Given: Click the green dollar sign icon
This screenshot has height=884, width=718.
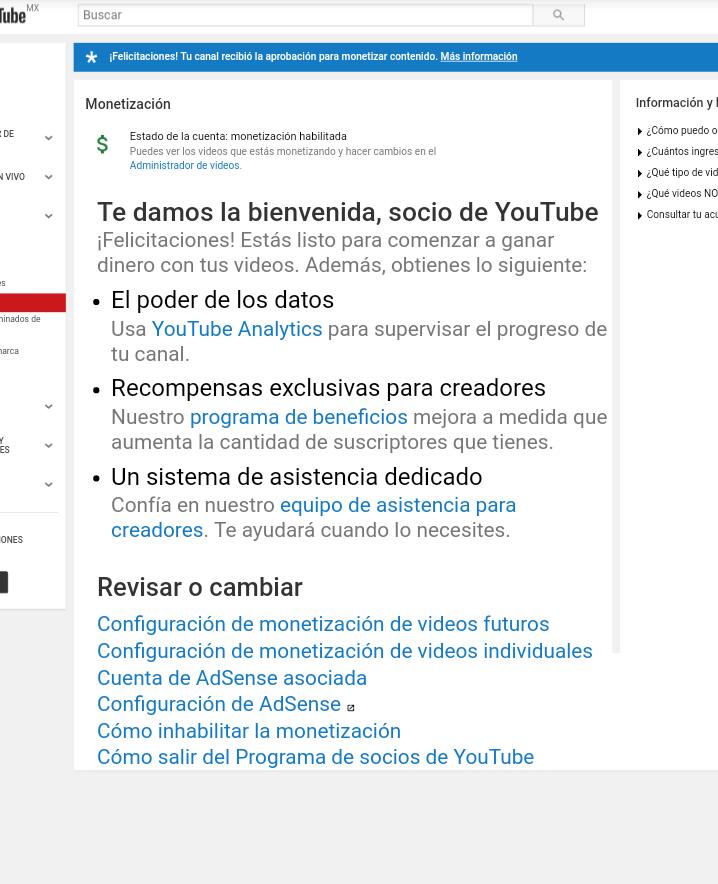Looking at the screenshot, I should coord(102,144).
